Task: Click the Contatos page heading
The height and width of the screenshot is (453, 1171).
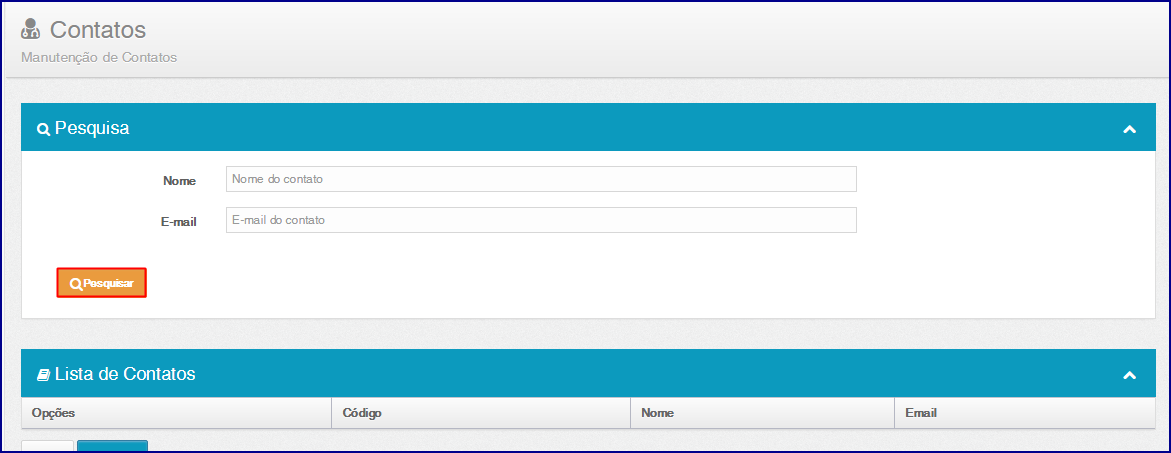Action: (98, 30)
